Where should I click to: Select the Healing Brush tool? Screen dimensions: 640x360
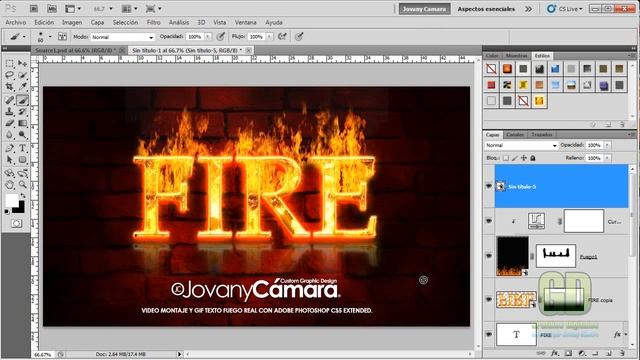tap(9, 100)
